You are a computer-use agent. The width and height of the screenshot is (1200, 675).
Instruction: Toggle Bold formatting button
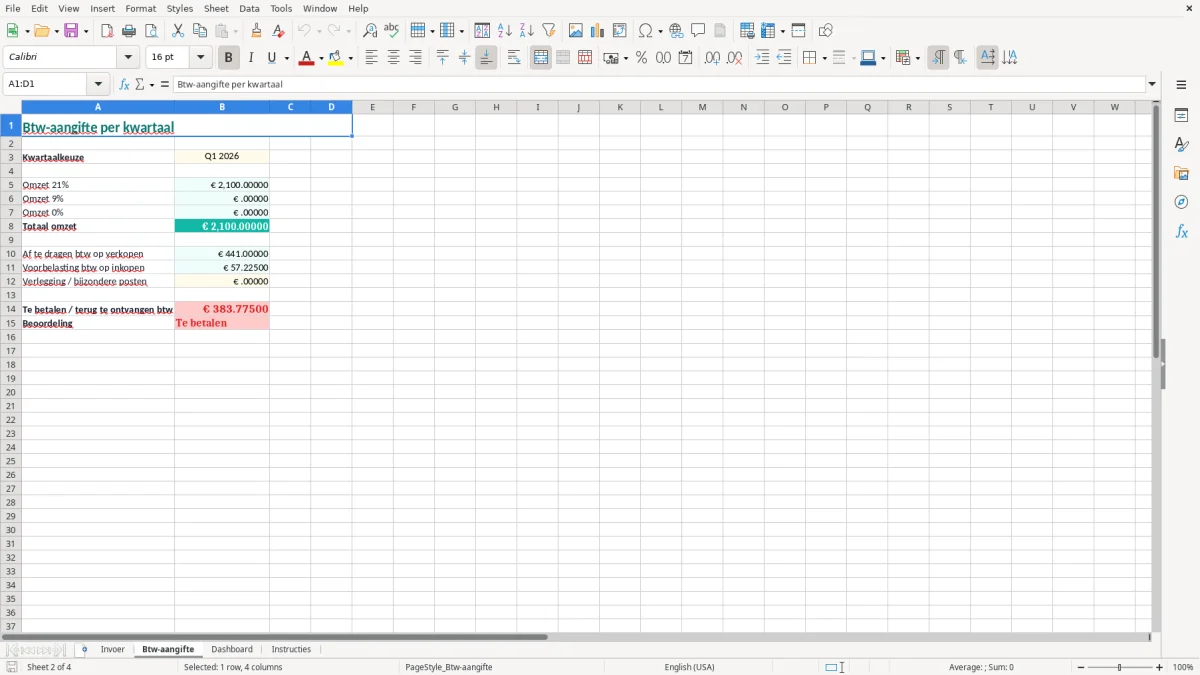(229, 58)
